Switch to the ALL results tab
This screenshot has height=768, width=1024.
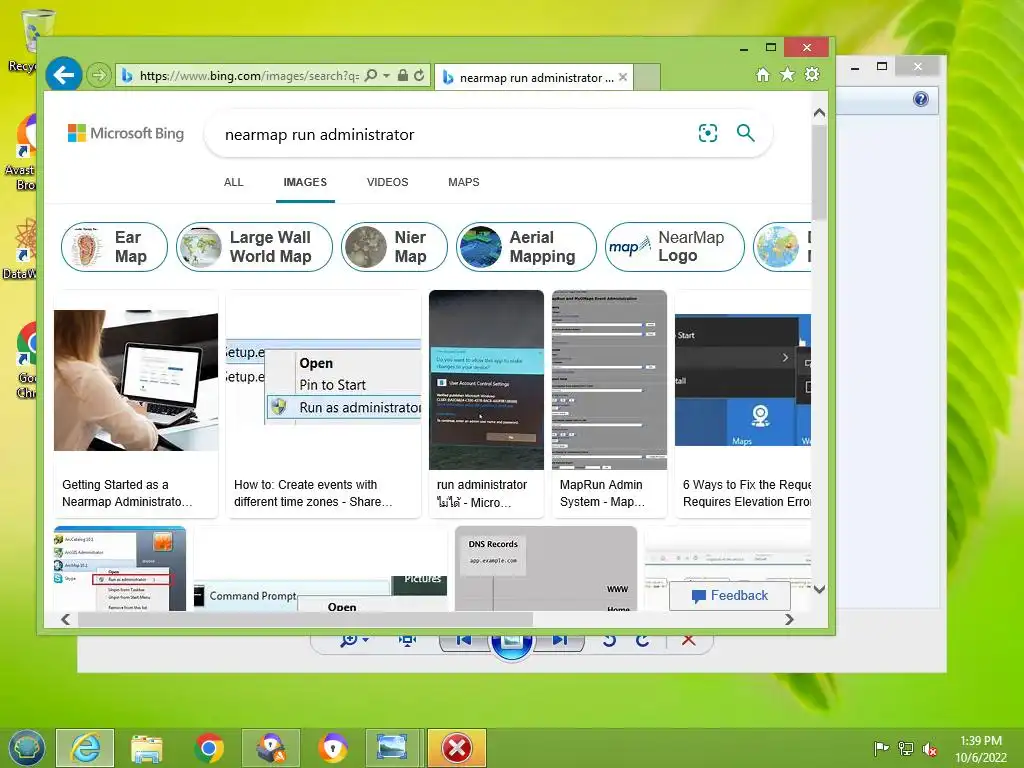pyautogui.click(x=234, y=182)
